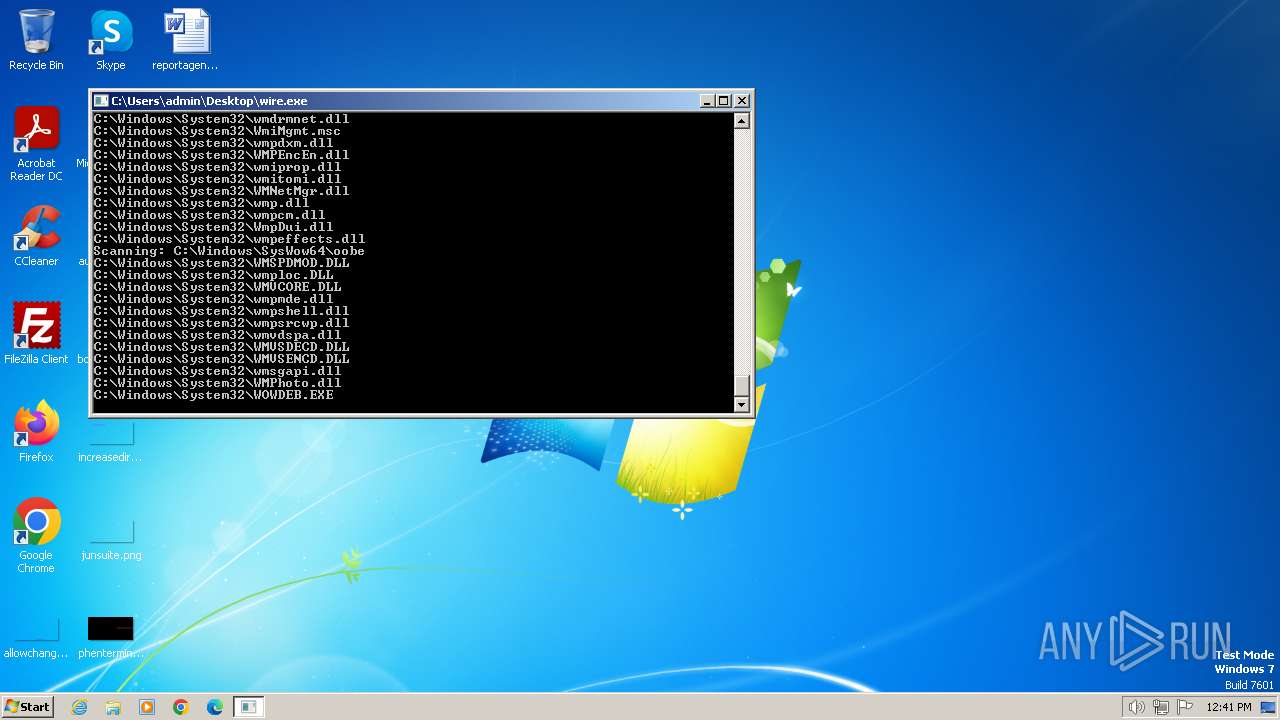This screenshot has height=720, width=1280.
Task: Launch Skype from the desktop
Action: (111, 40)
